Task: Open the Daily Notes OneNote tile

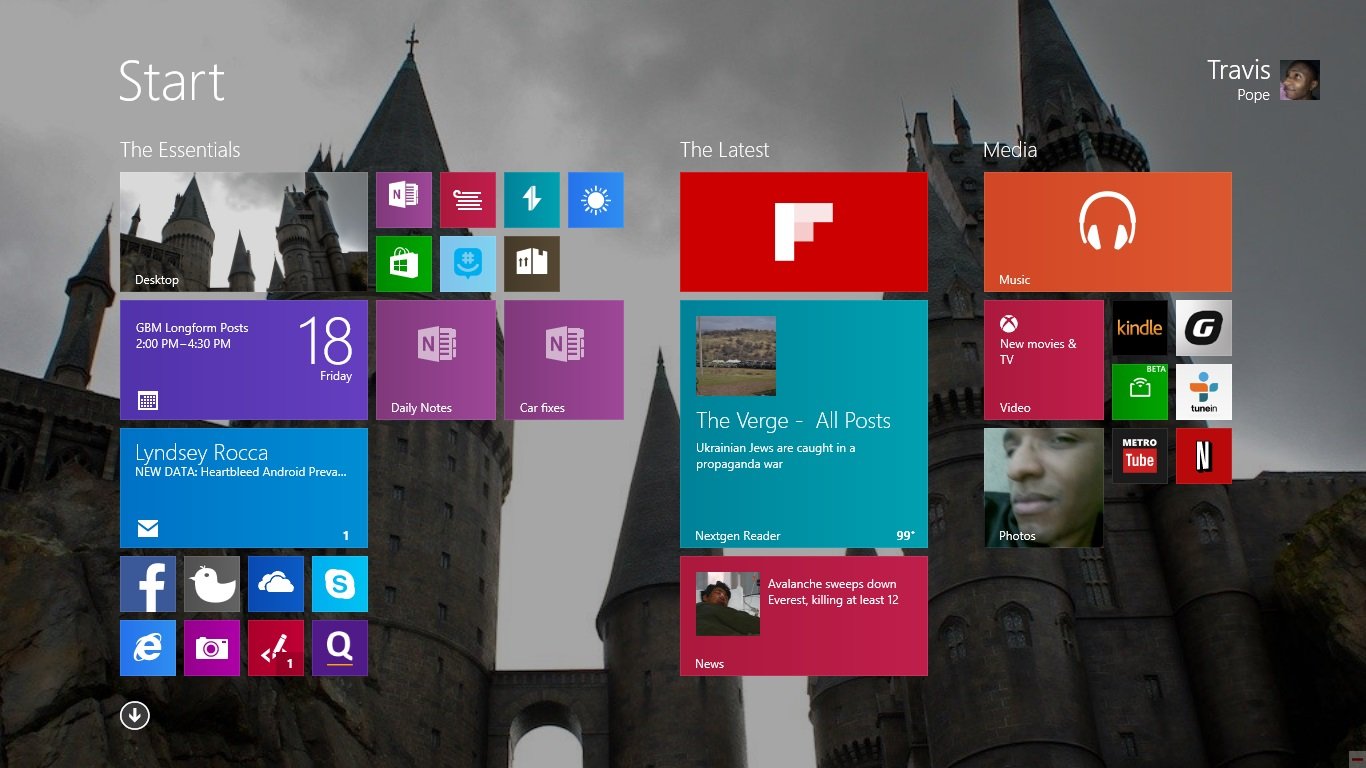Action: coord(436,360)
